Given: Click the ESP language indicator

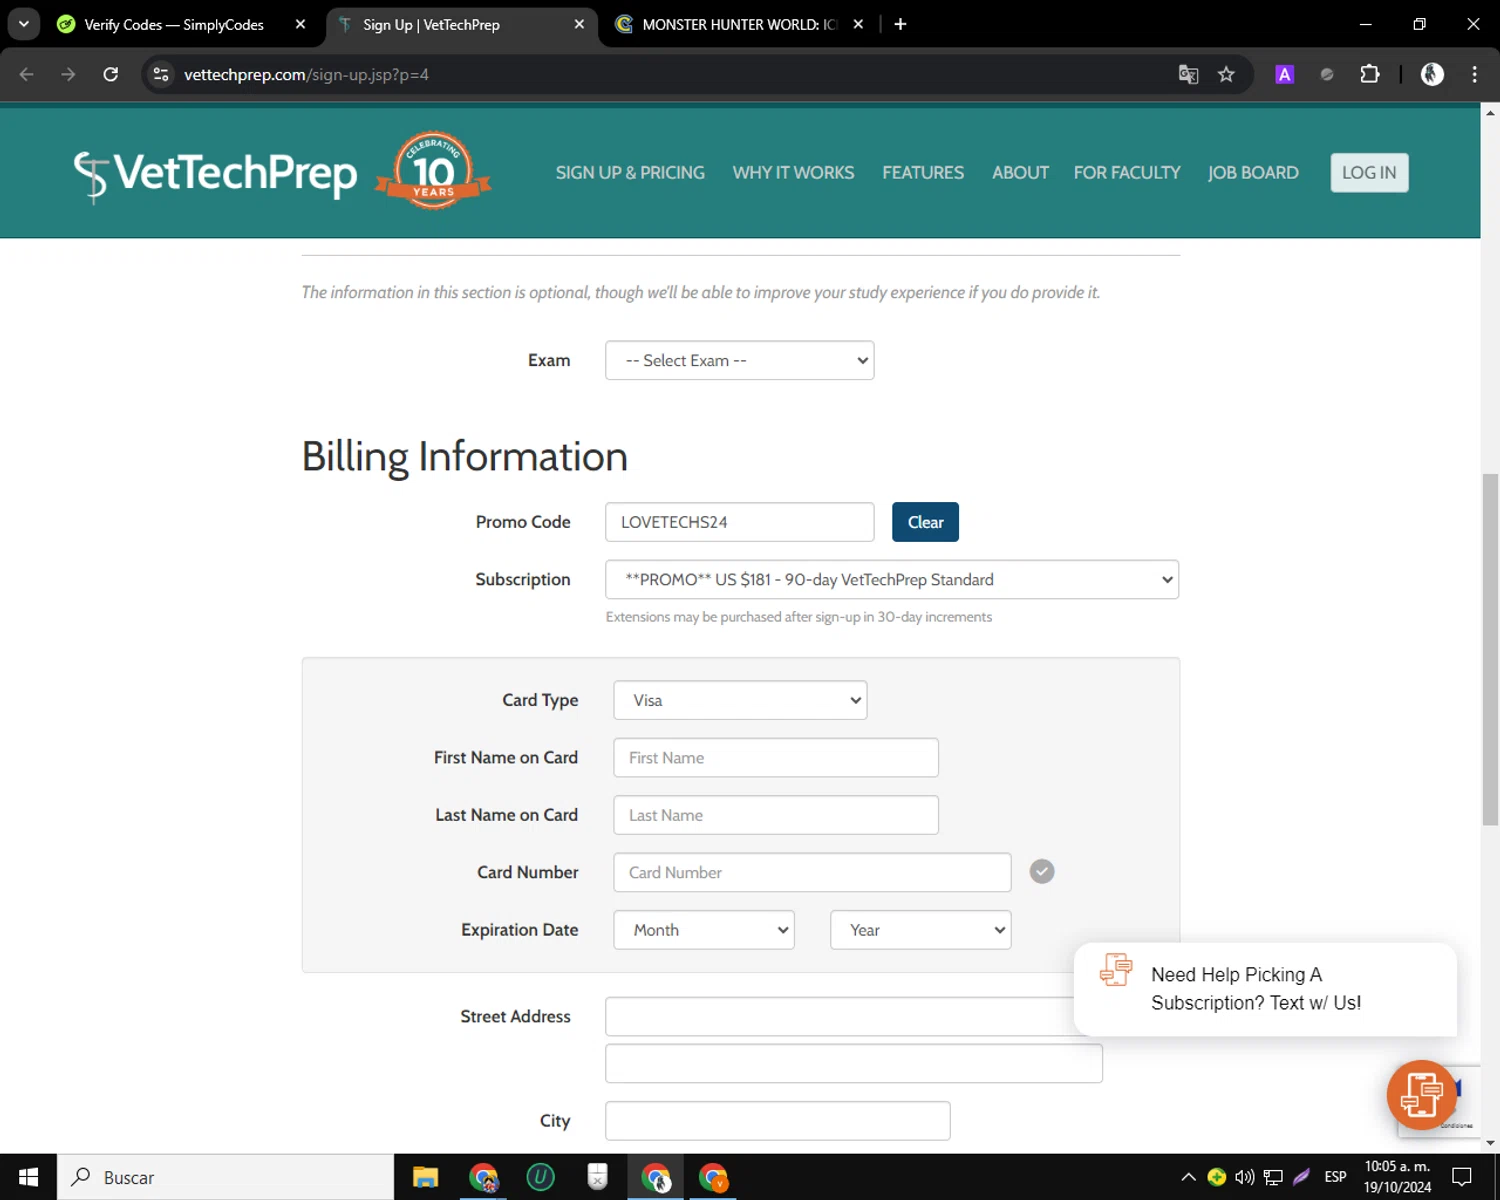Looking at the screenshot, I should tap(1335, 1177).
